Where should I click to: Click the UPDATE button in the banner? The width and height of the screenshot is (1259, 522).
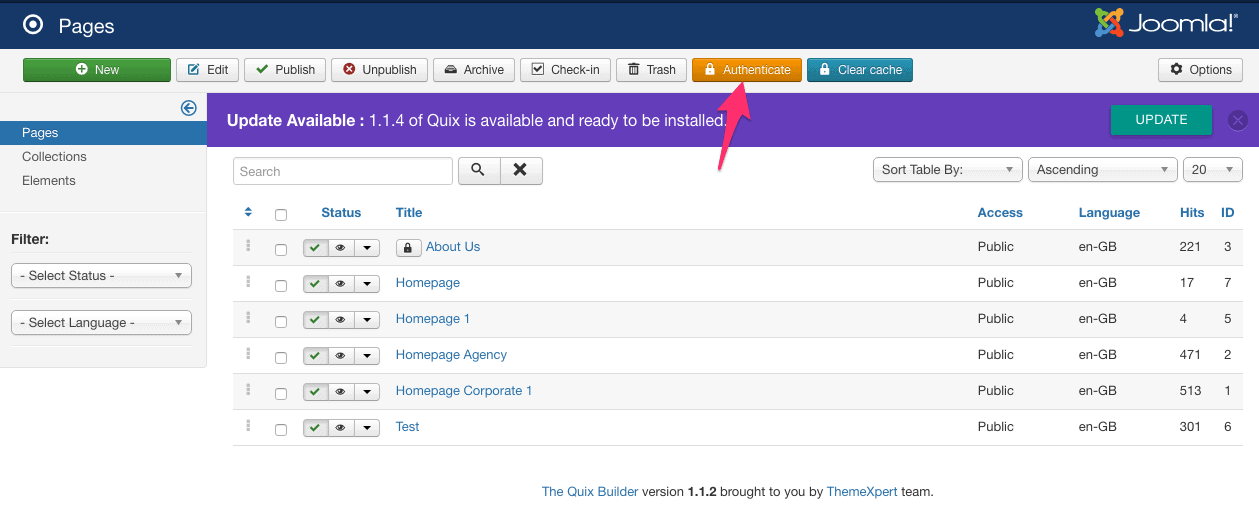coord(1161,120)
